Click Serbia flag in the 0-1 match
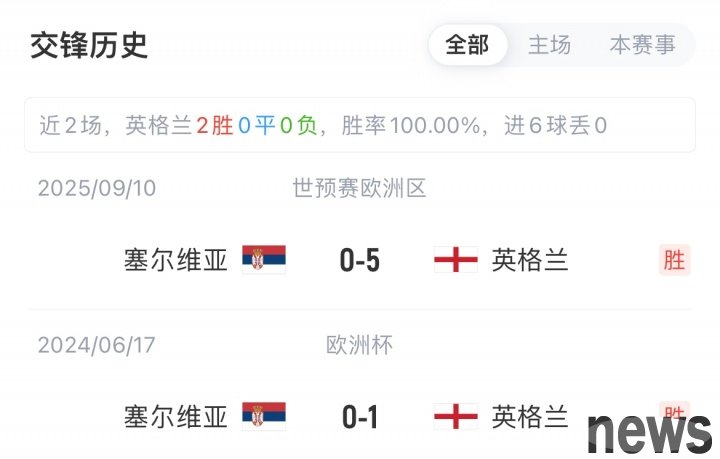 click(x=264, y=416)
